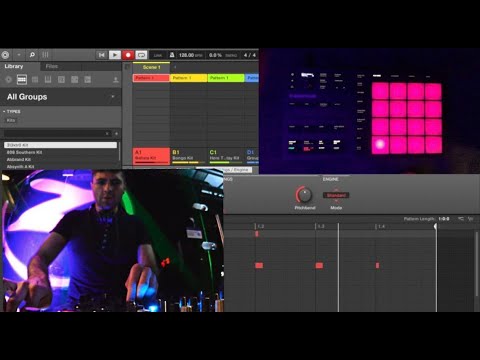Select the blue pattern clip
This screenshot has height=360, width=480.
[252, 78]
